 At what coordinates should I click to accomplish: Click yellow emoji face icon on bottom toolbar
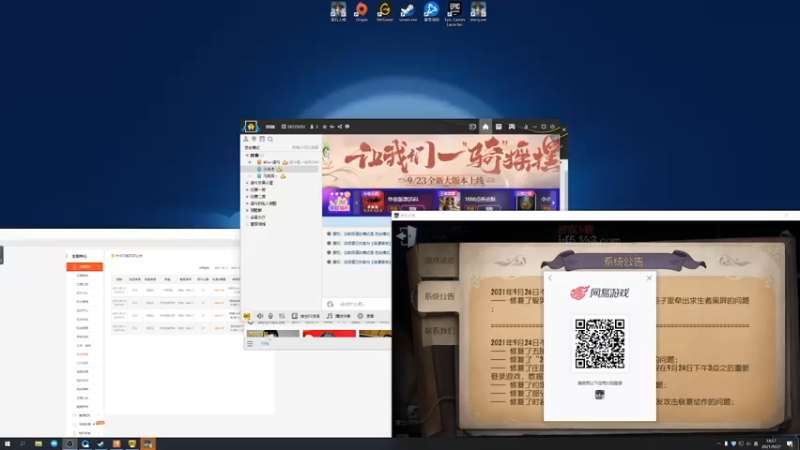tap(247, 316)
